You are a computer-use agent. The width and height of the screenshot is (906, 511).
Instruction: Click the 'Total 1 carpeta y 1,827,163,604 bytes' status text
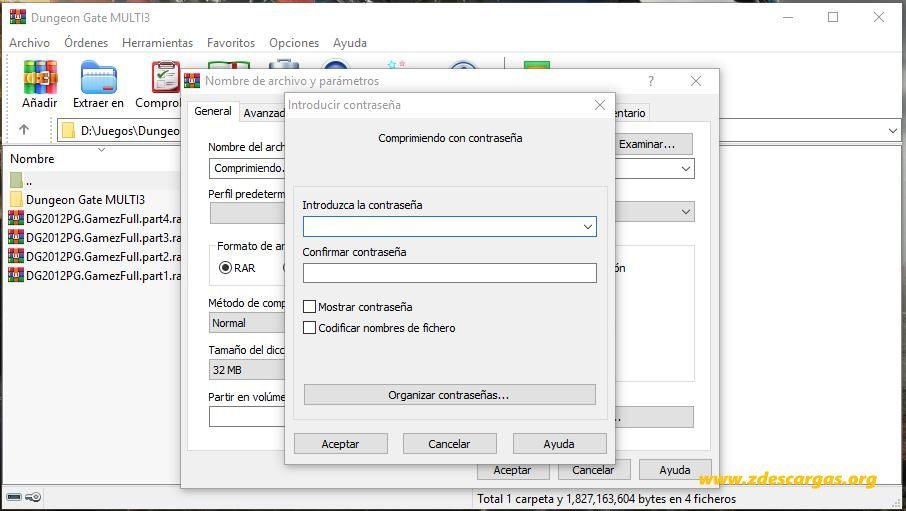pos(606,498)
